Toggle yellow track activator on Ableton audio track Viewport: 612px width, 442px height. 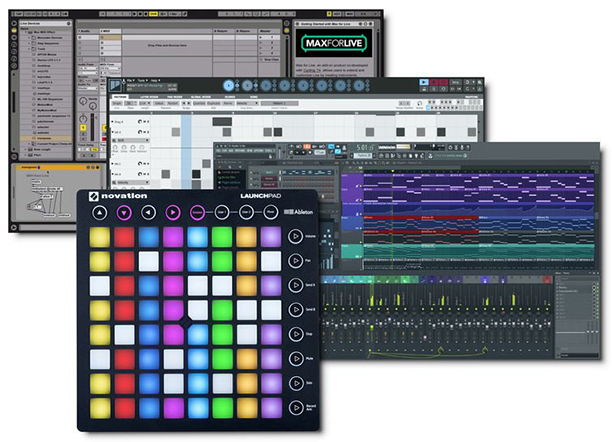tap(83, 128)
